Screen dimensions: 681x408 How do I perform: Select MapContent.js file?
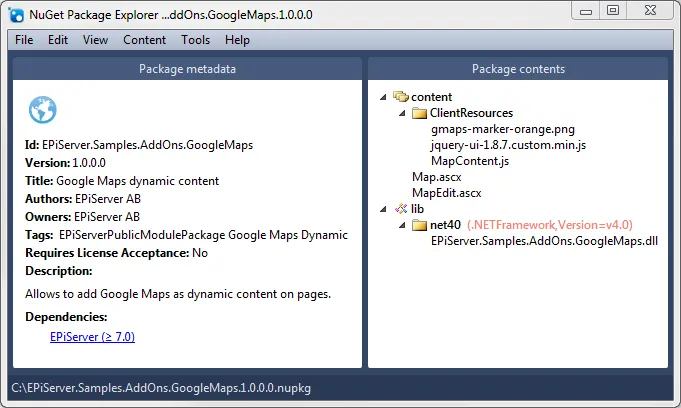(x=470, y=161)
